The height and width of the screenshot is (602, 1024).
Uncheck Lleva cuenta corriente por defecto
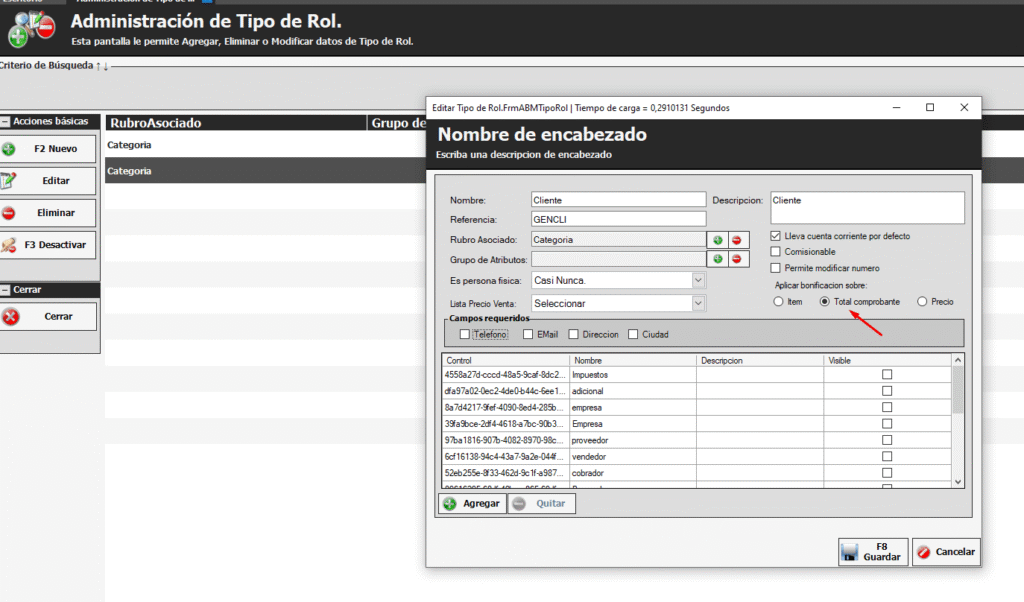[x=776, y=236]
